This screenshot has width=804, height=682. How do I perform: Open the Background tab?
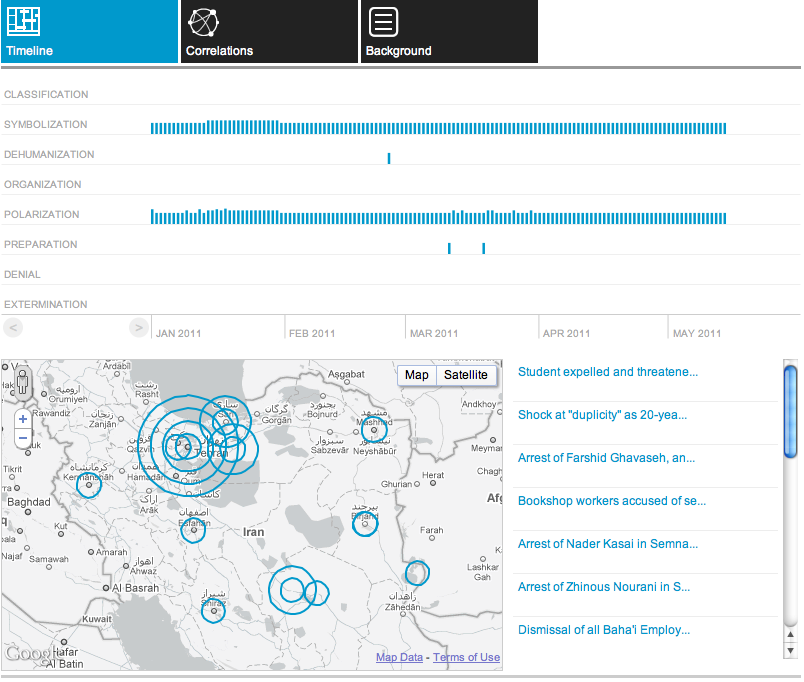pyautogui.click(x=449, y=32)
